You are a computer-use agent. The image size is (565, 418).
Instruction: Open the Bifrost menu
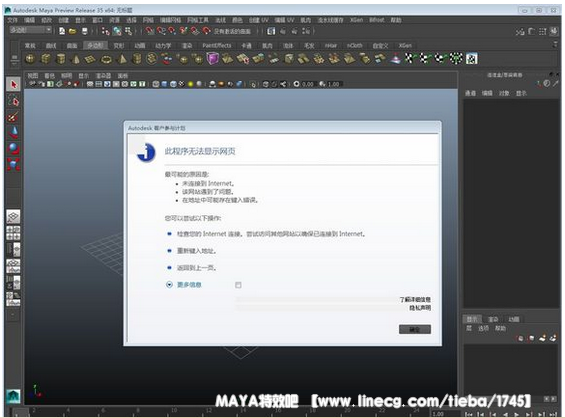[377, 20]
